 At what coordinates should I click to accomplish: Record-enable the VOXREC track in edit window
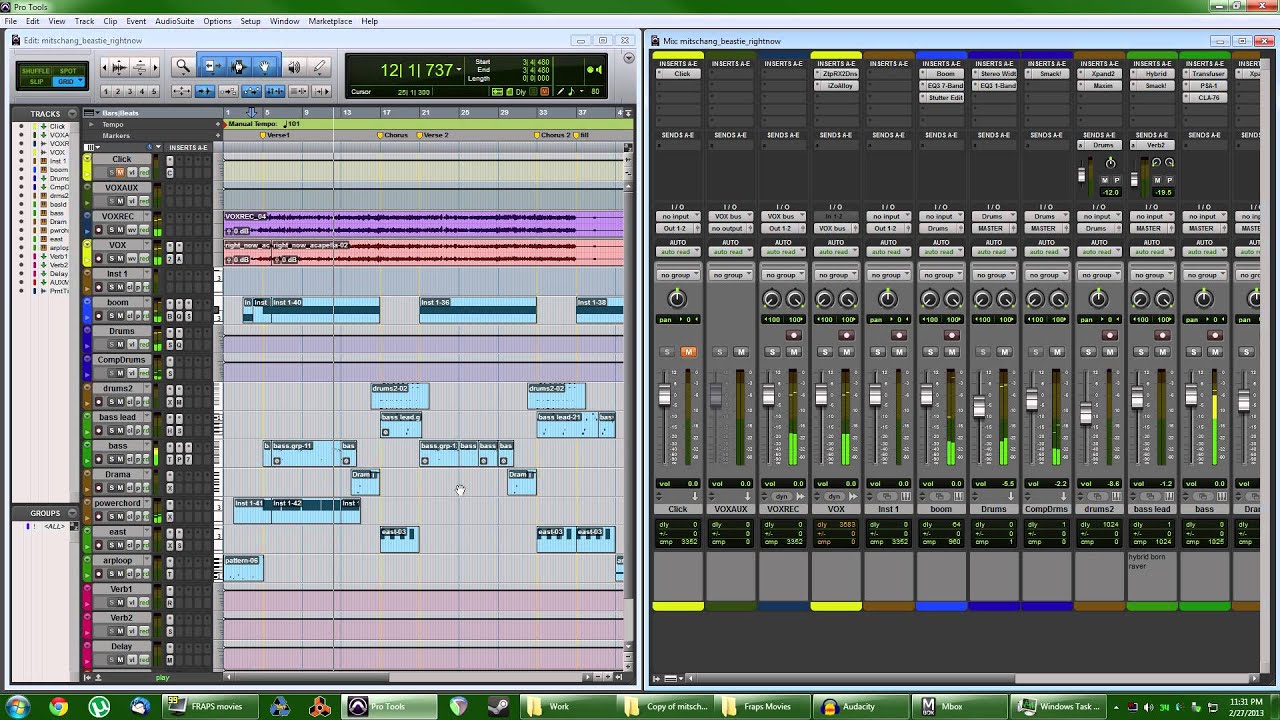pos(98,230)
